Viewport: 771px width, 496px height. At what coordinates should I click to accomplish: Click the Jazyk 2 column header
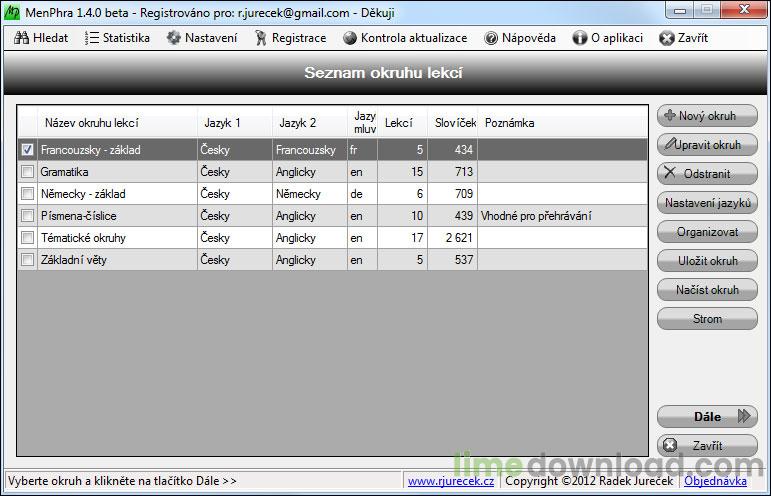[x=310, y=122]
